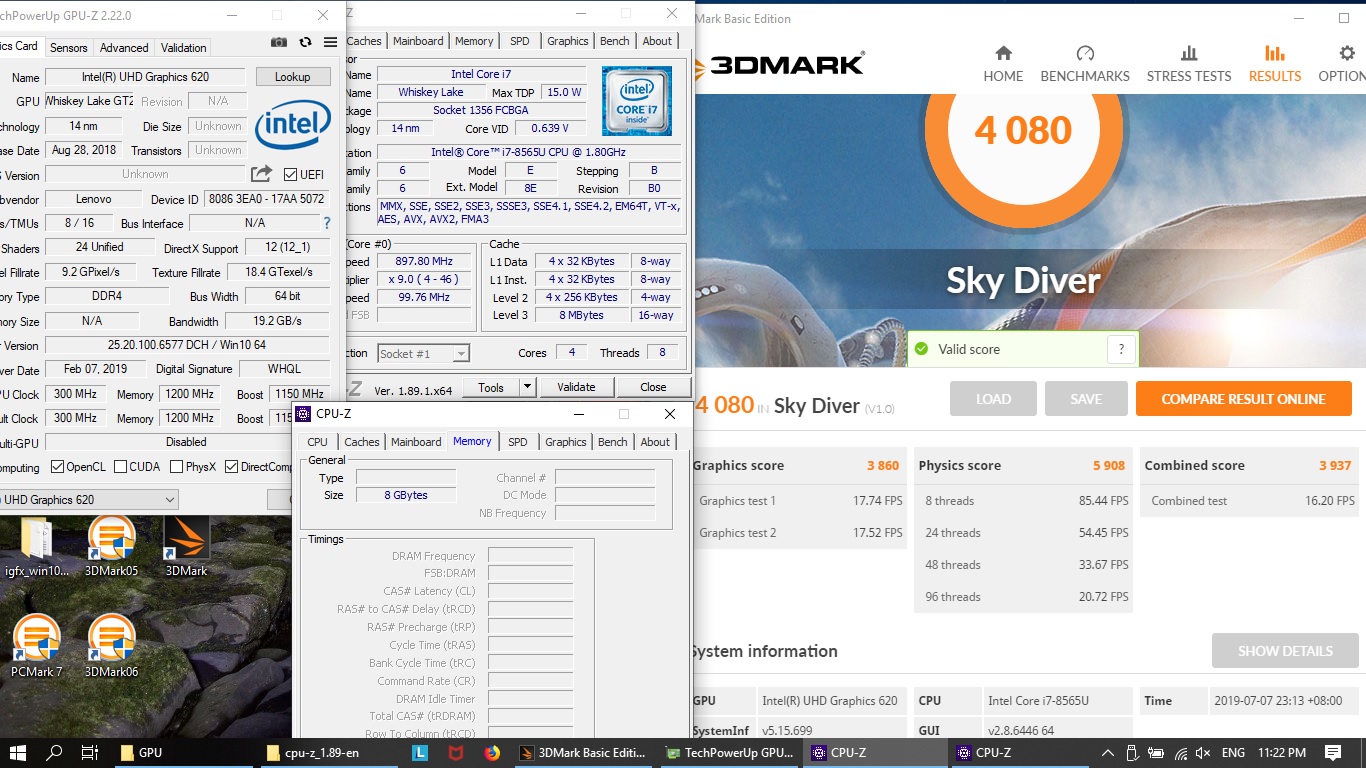Open CPU tab in the Memory CPU-Z window
This screenshot has width=1366, height=768.
[x=318, y=442]
